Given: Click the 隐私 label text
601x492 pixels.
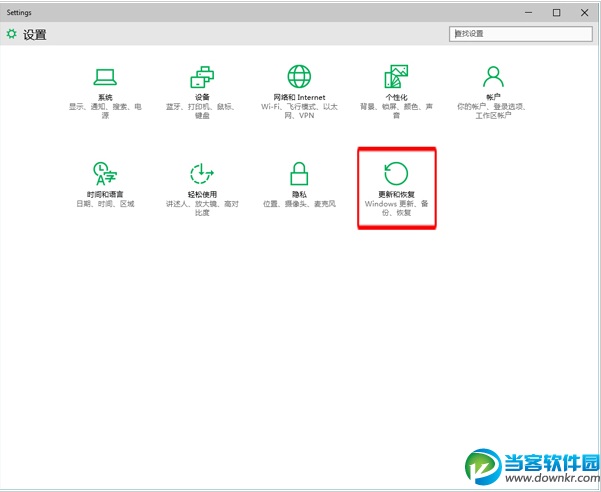Looking at the screenshot, I should pos(299,194).
